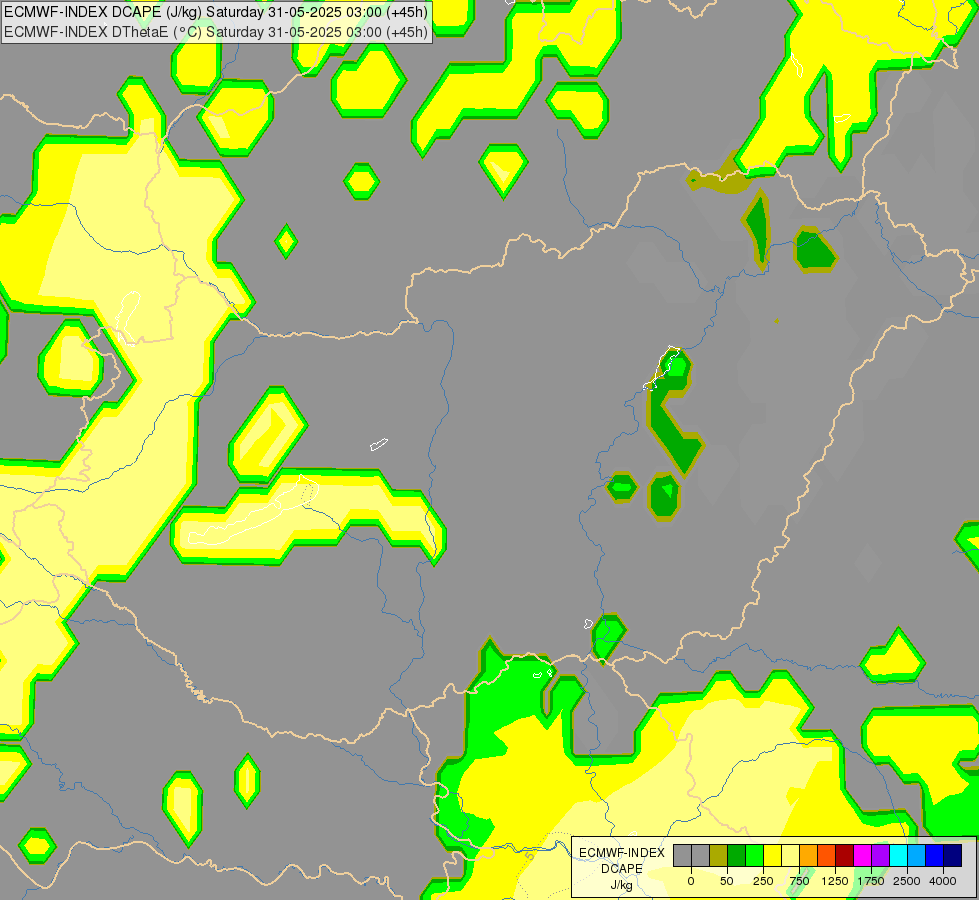This screenshot has width=979, height=900.
Task: Click the legend tick value 1750
Action: coord(871,881)
